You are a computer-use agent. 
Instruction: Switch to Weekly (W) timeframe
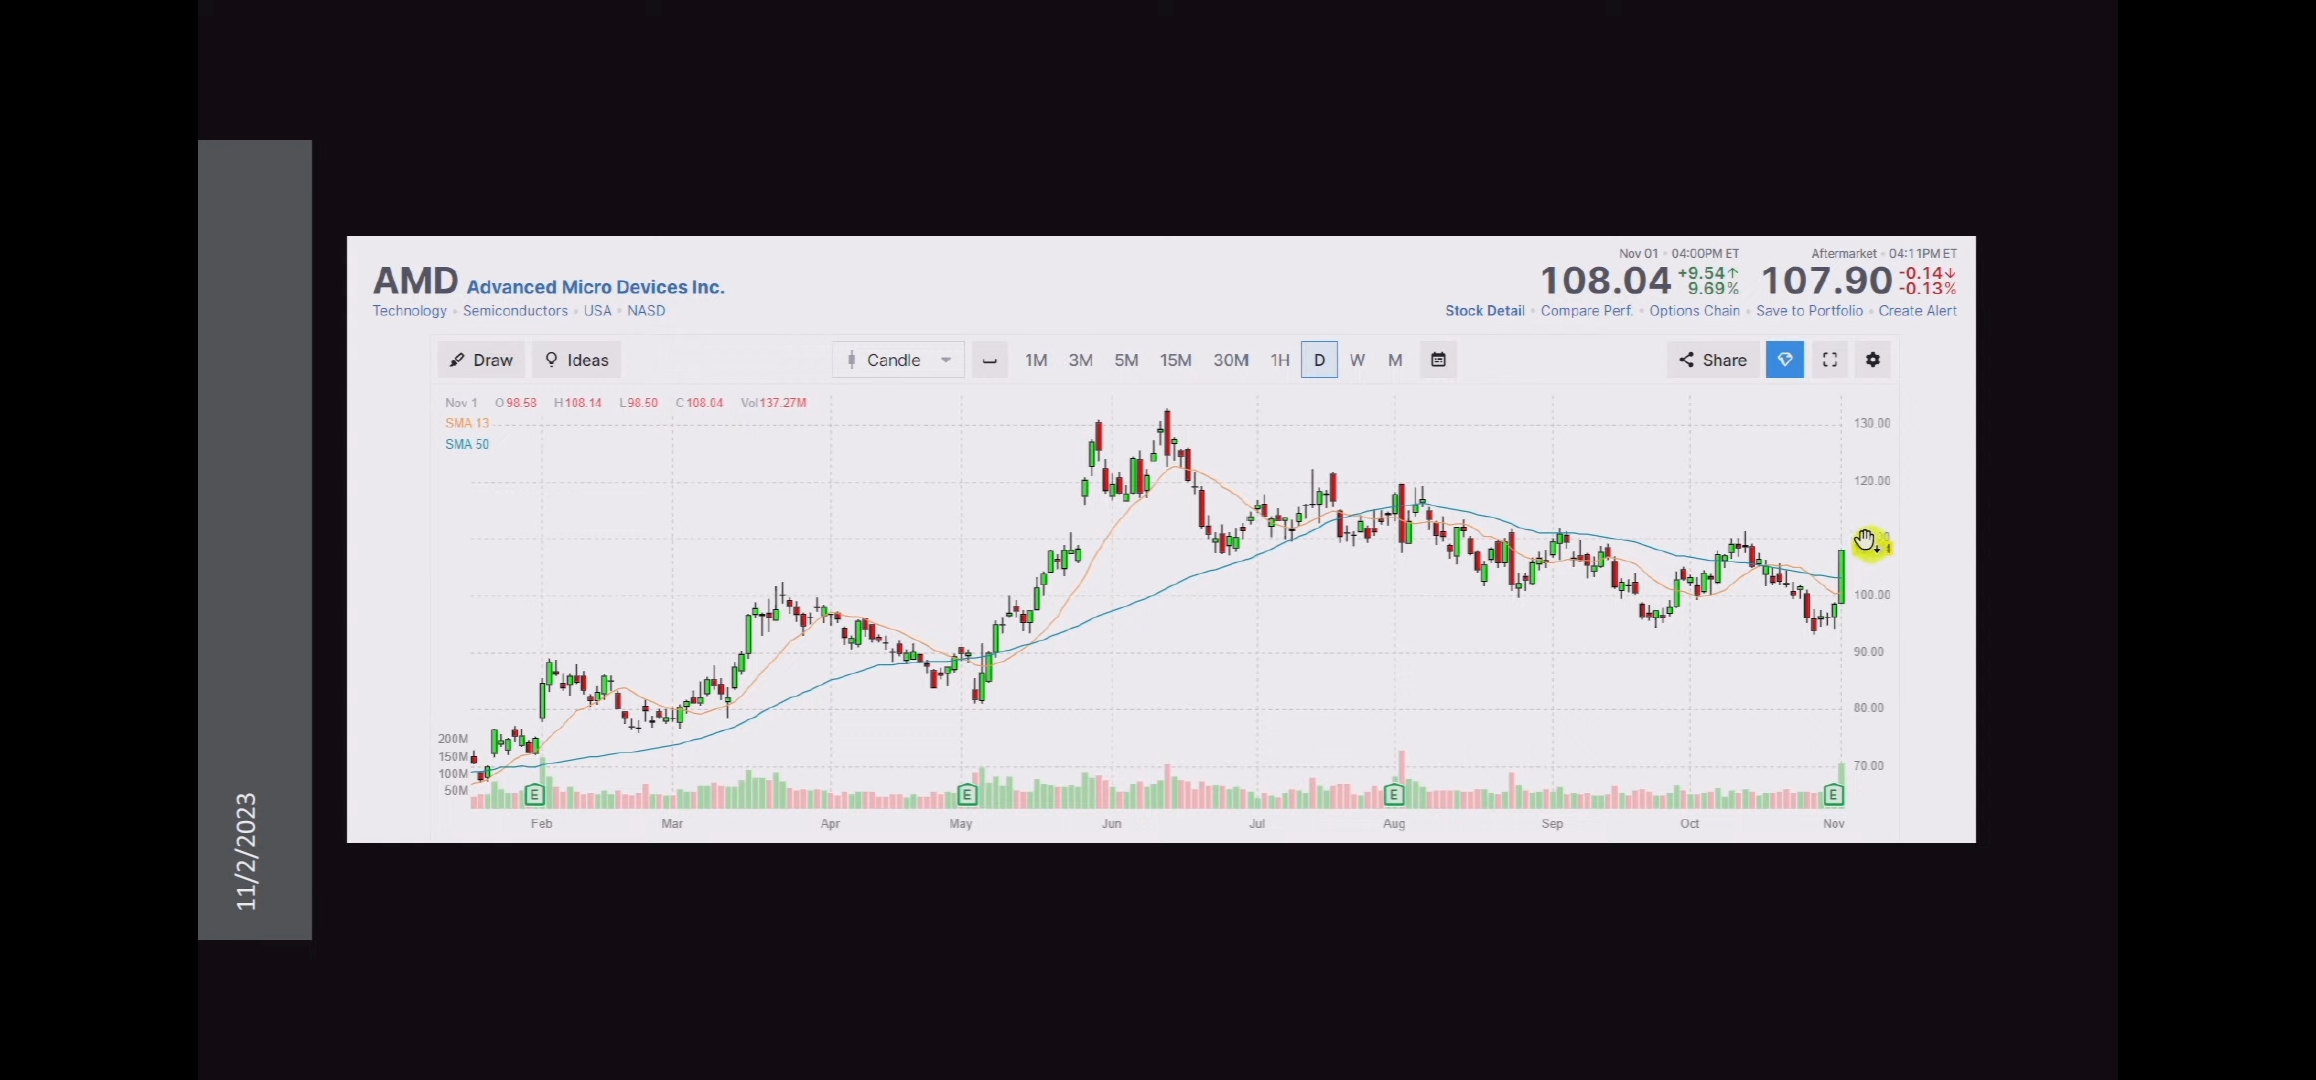pos(1357,360)
